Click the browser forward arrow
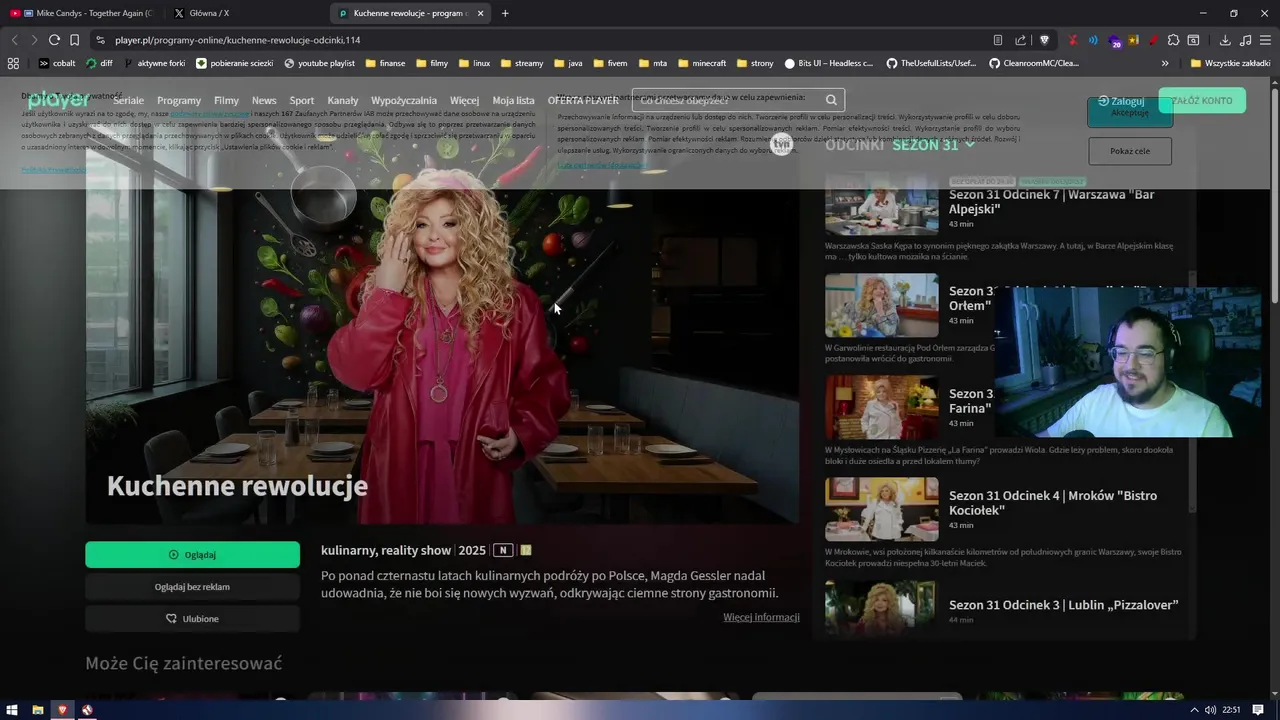 point(33,40)
